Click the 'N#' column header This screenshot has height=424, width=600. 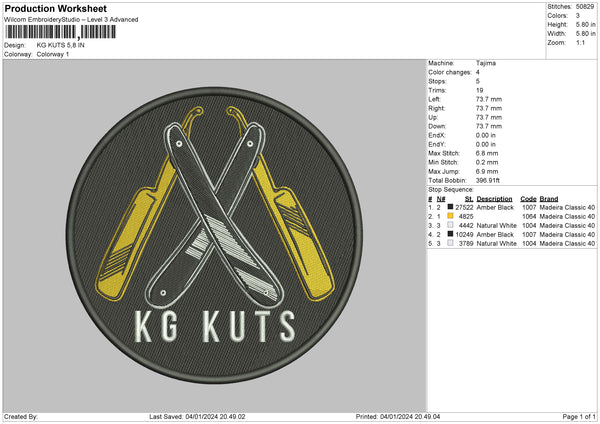441,199
